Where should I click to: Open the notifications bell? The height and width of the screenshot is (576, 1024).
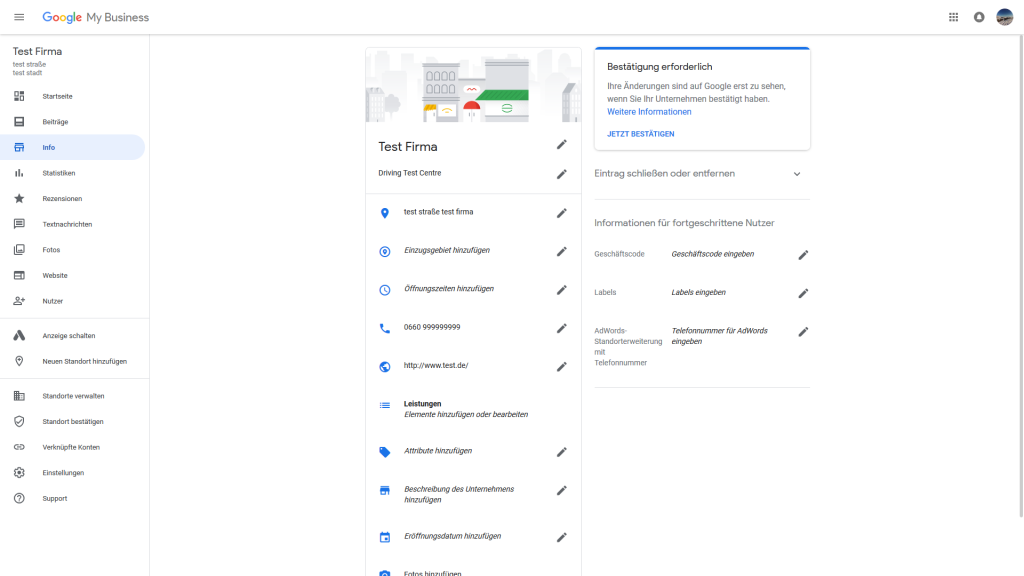(979, 16)
